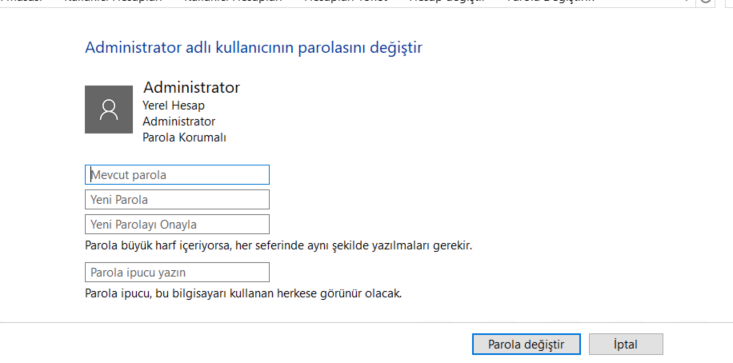Screen dimensions: 733x363
Task: Activate the Parola ipucu yazın field
Action: 177,272
